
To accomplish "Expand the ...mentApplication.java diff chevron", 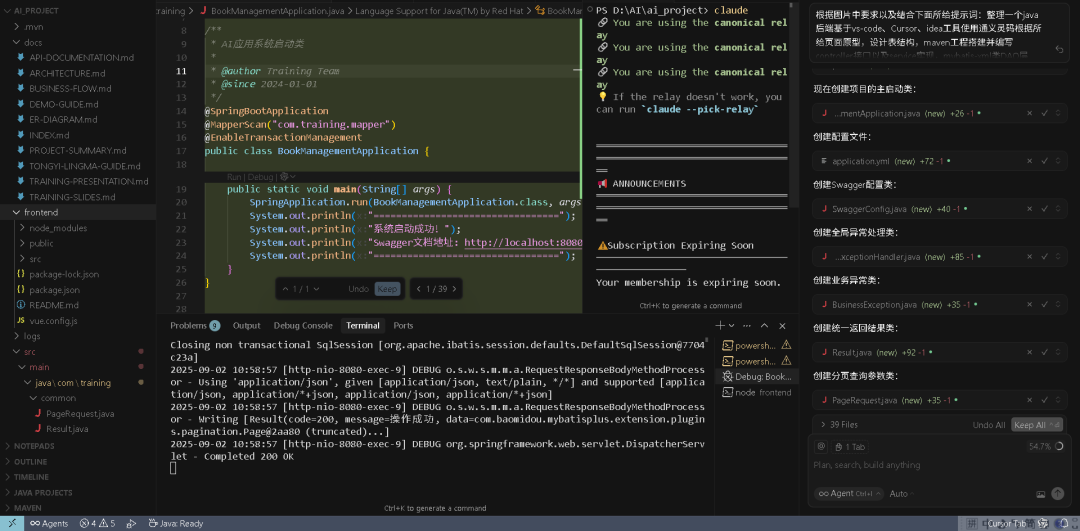I will point(1058,113).
